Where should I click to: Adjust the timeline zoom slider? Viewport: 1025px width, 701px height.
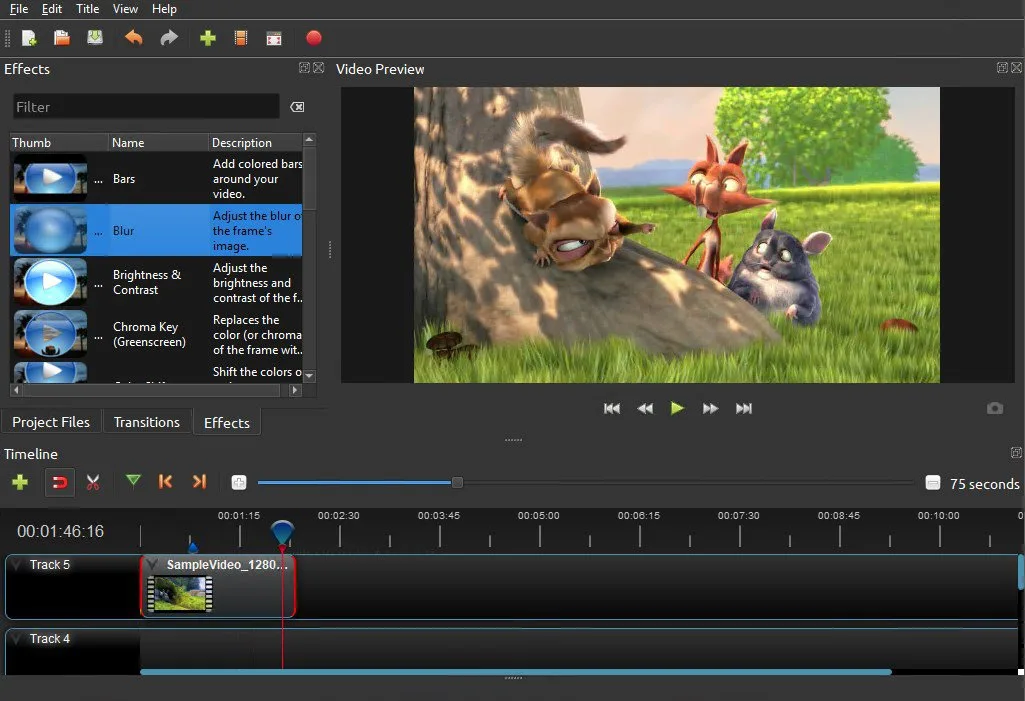point(457,482)
